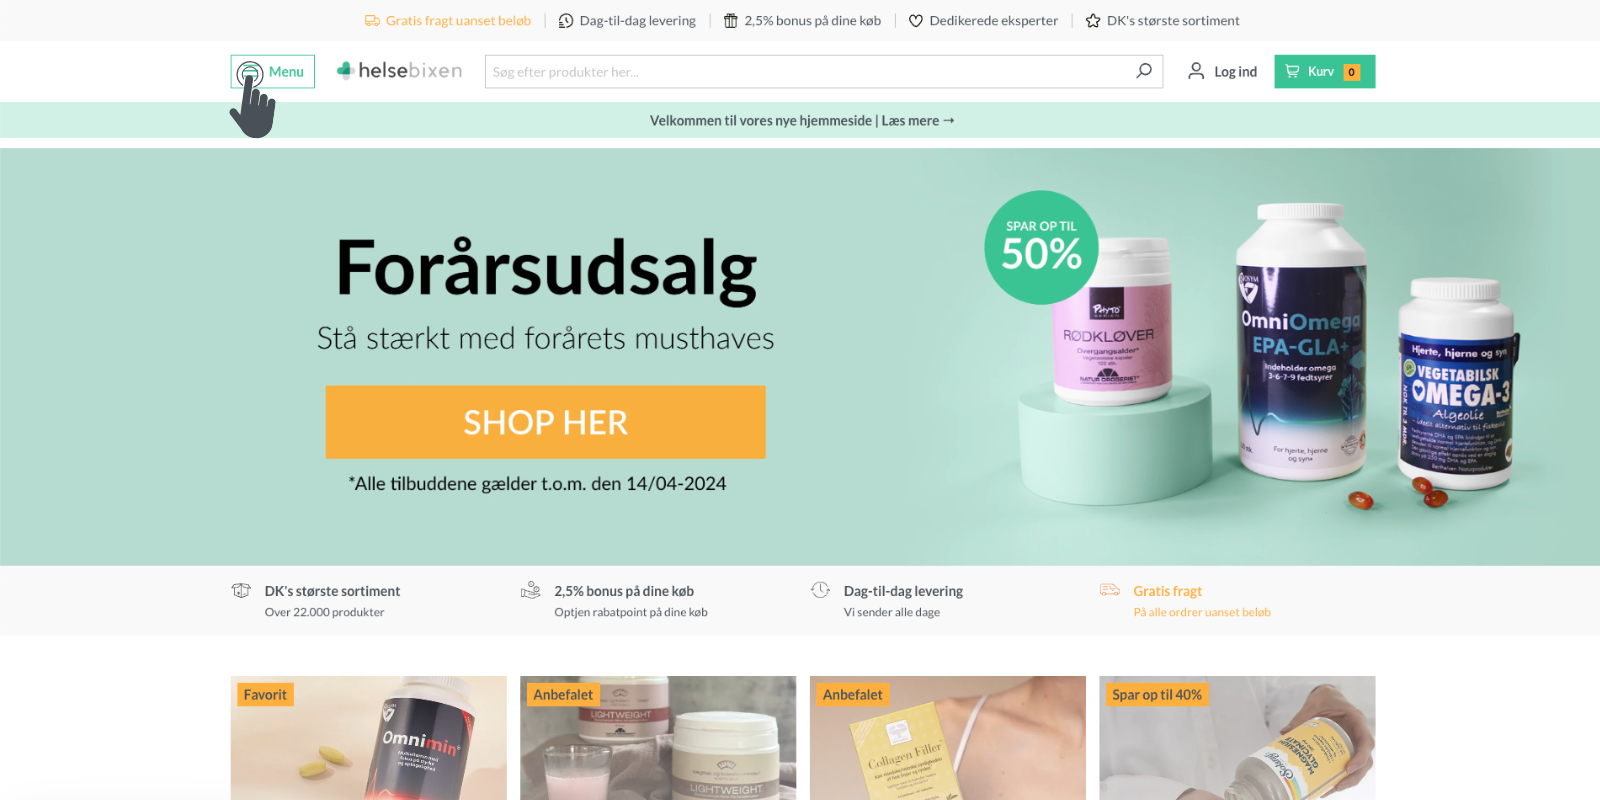1600x800 pixels.
Task: Open the Kurv shopping cart
Action: [x=1324, y=71]
